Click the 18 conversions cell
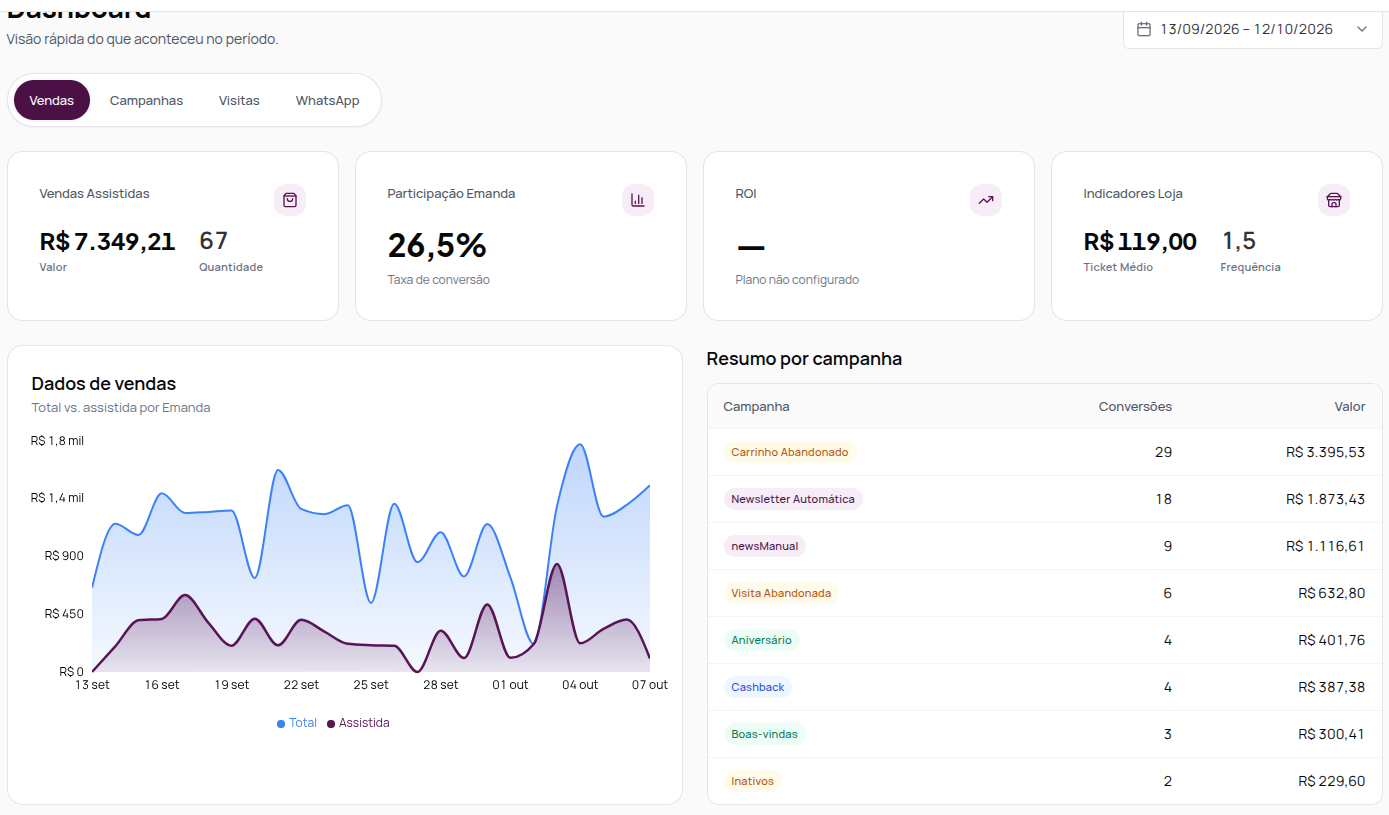 (1163, 499)
